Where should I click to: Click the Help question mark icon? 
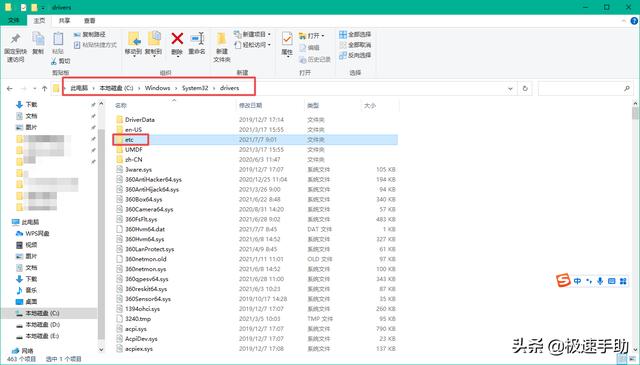(x=634, y=20)
